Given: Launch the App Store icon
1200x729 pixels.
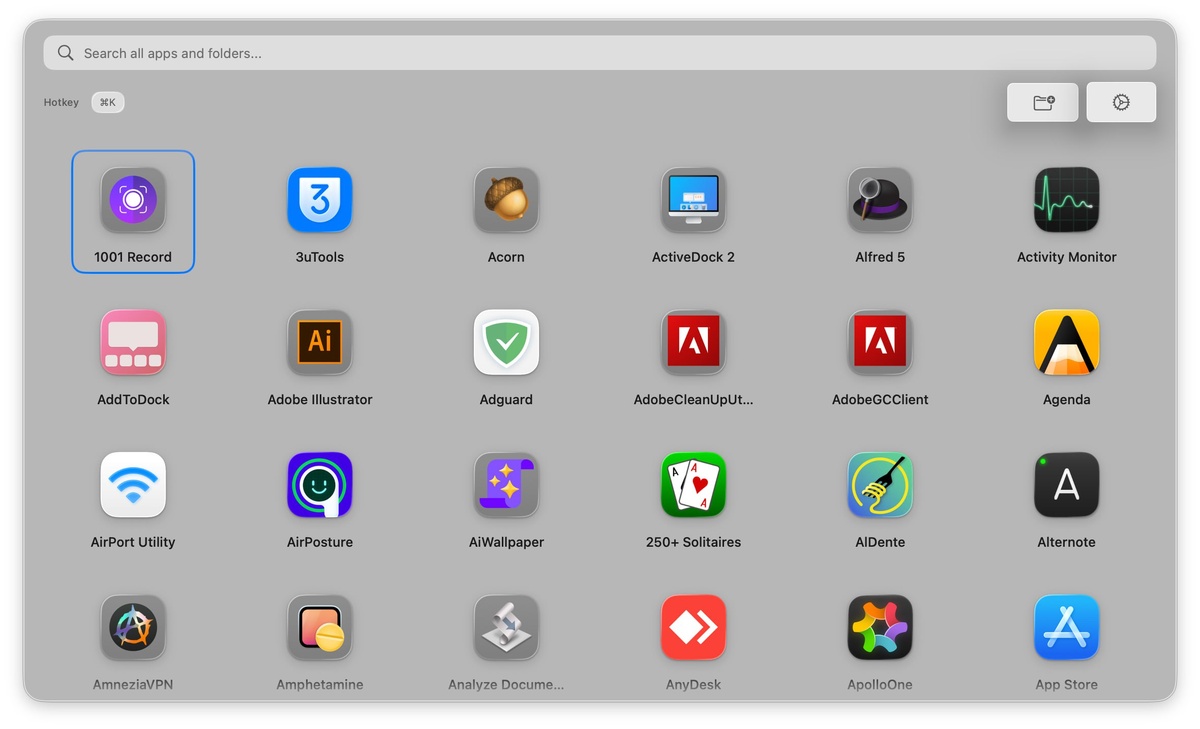Looking at the screenshot, I should (x=1067, y=628).
